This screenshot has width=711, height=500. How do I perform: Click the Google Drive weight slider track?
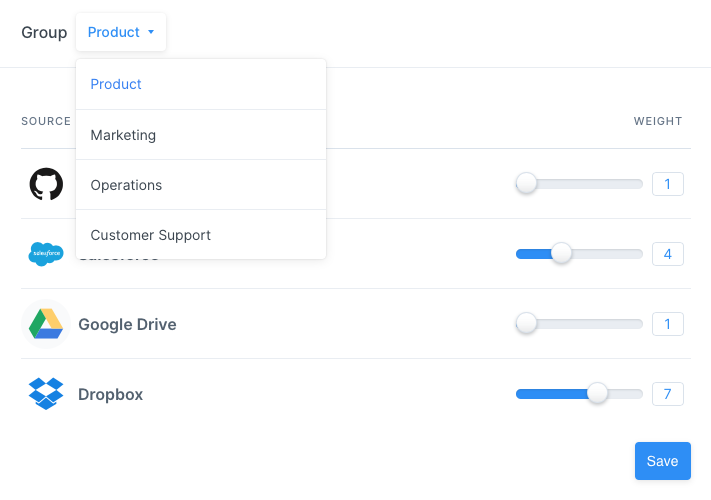click(x=590, y=324)
